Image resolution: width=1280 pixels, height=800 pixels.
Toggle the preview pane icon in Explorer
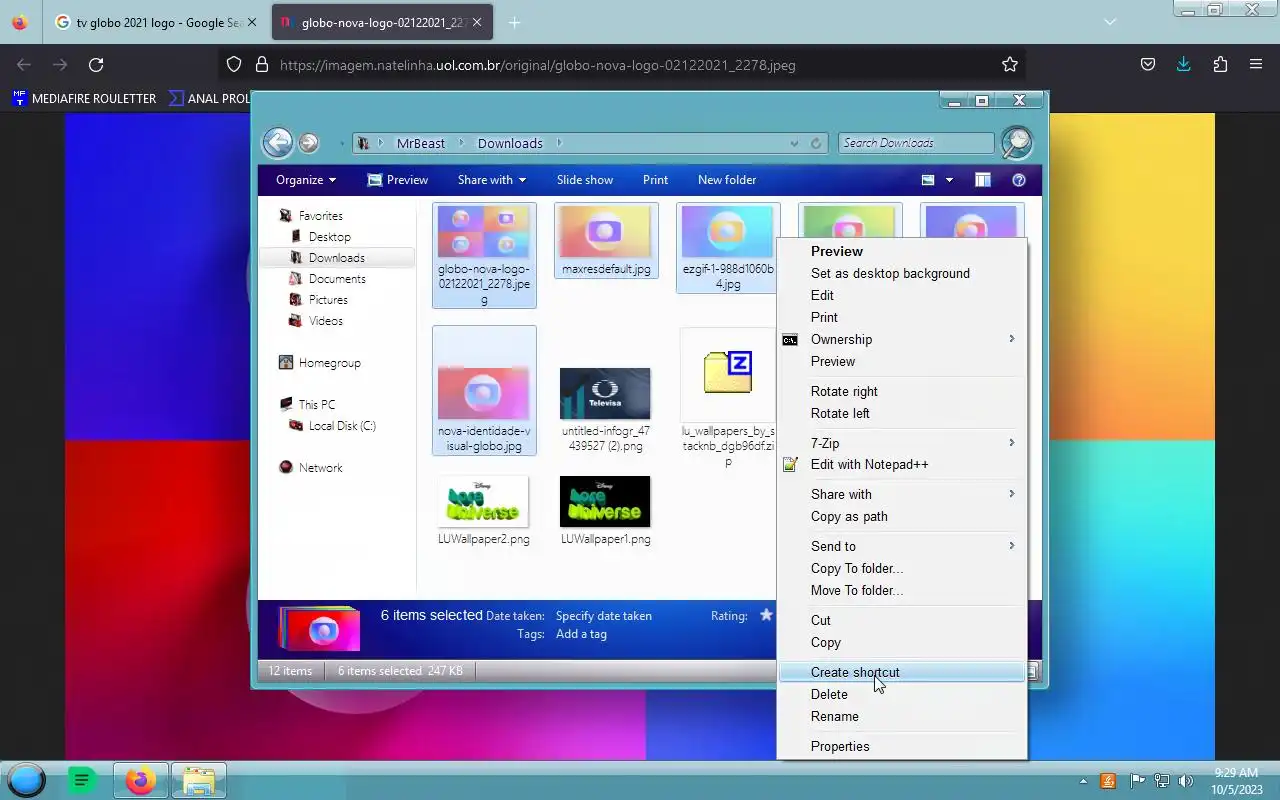click(x=983, y=180)
